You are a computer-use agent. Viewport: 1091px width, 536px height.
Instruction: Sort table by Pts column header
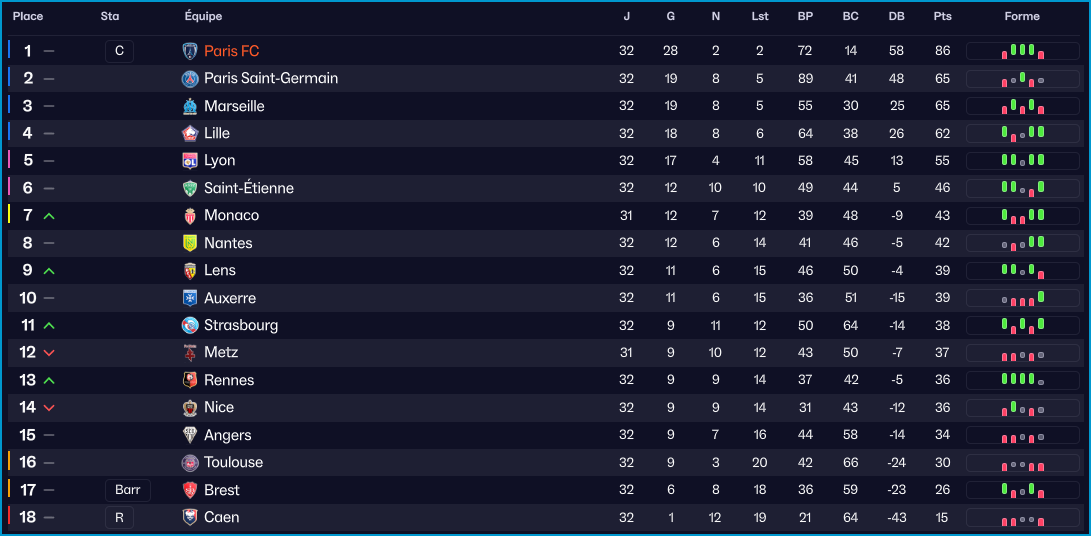click(942, 16)
